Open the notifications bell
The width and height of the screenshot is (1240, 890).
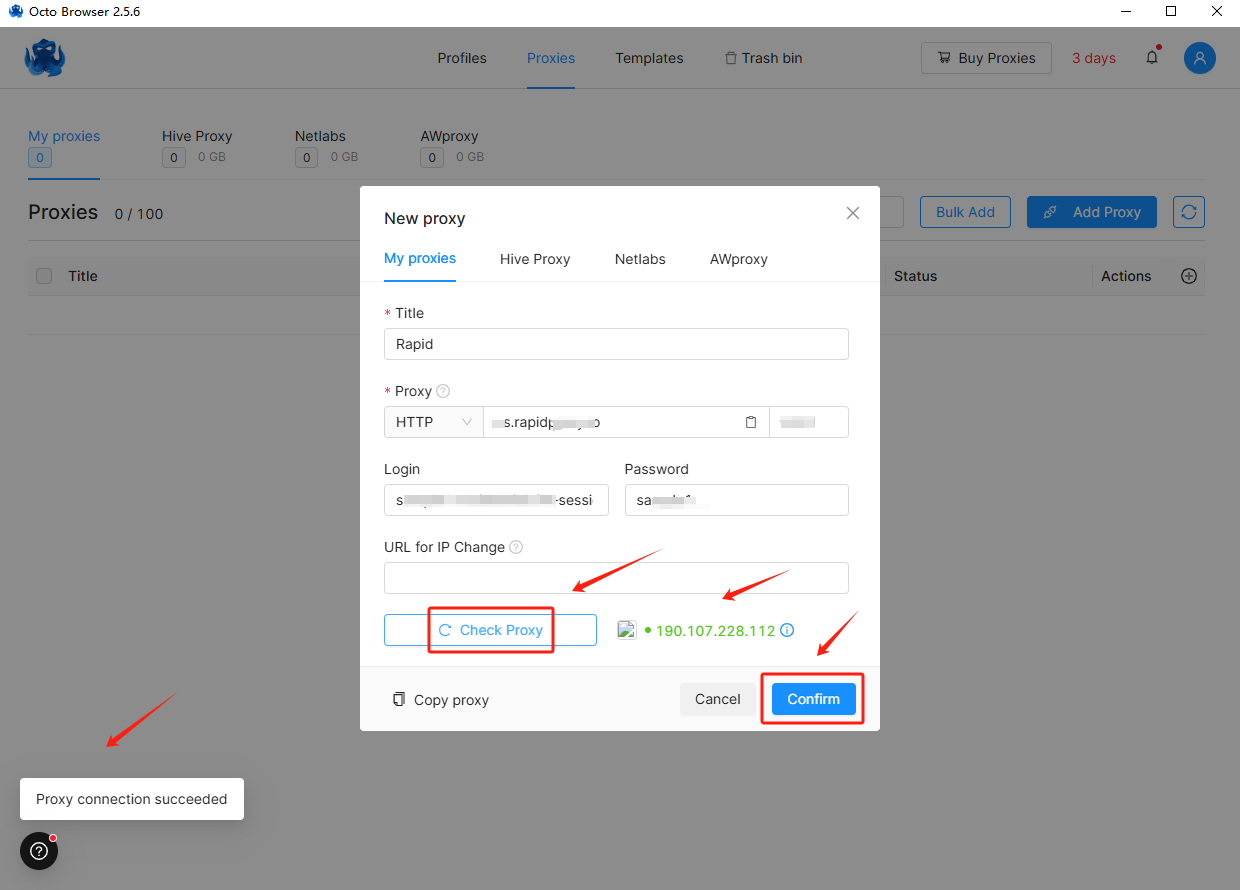coord(1152,58)
